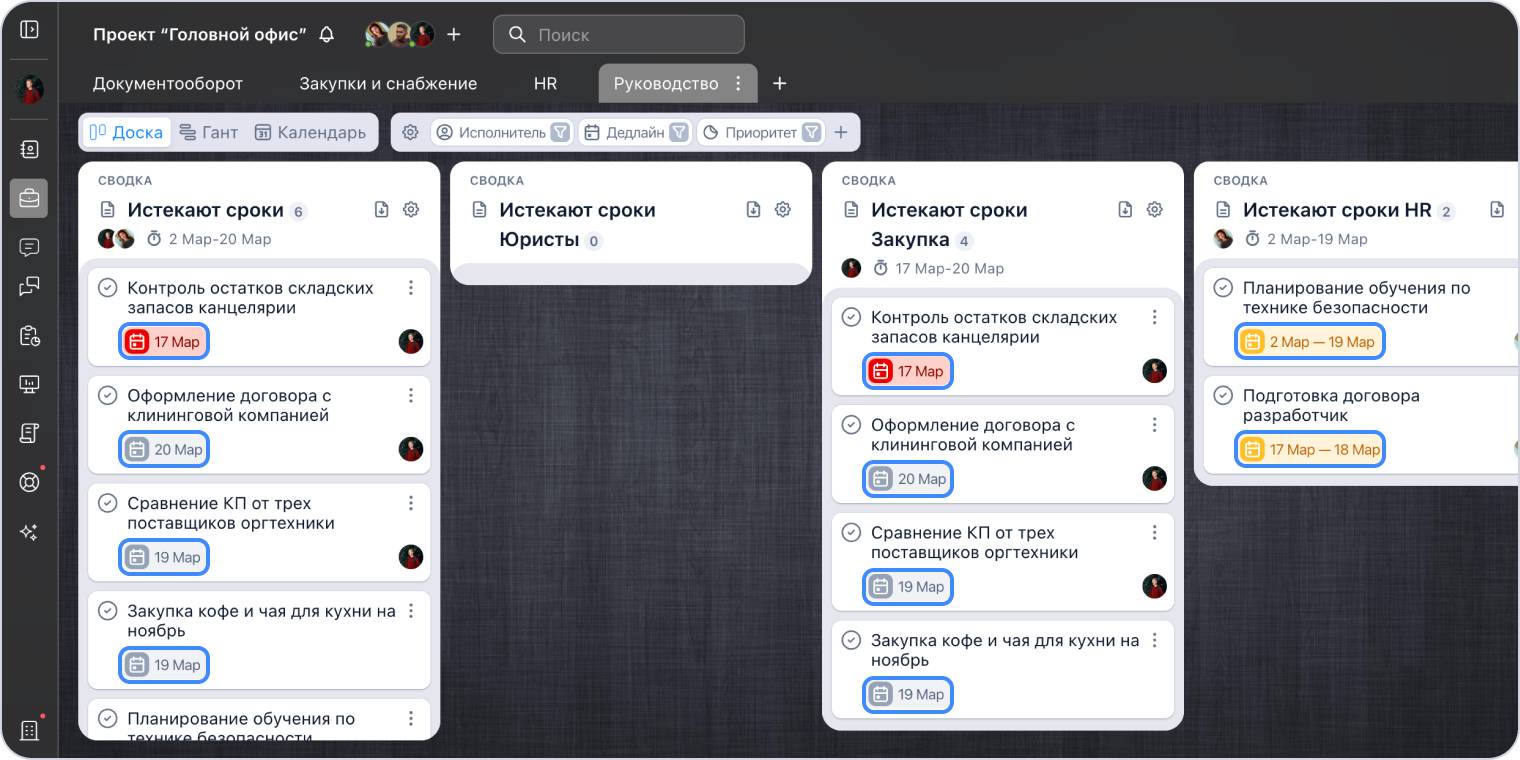1520x760 pixels.
Task: Complete Закупка кофе task in Закупка column
Action: [x=851, y=641]
